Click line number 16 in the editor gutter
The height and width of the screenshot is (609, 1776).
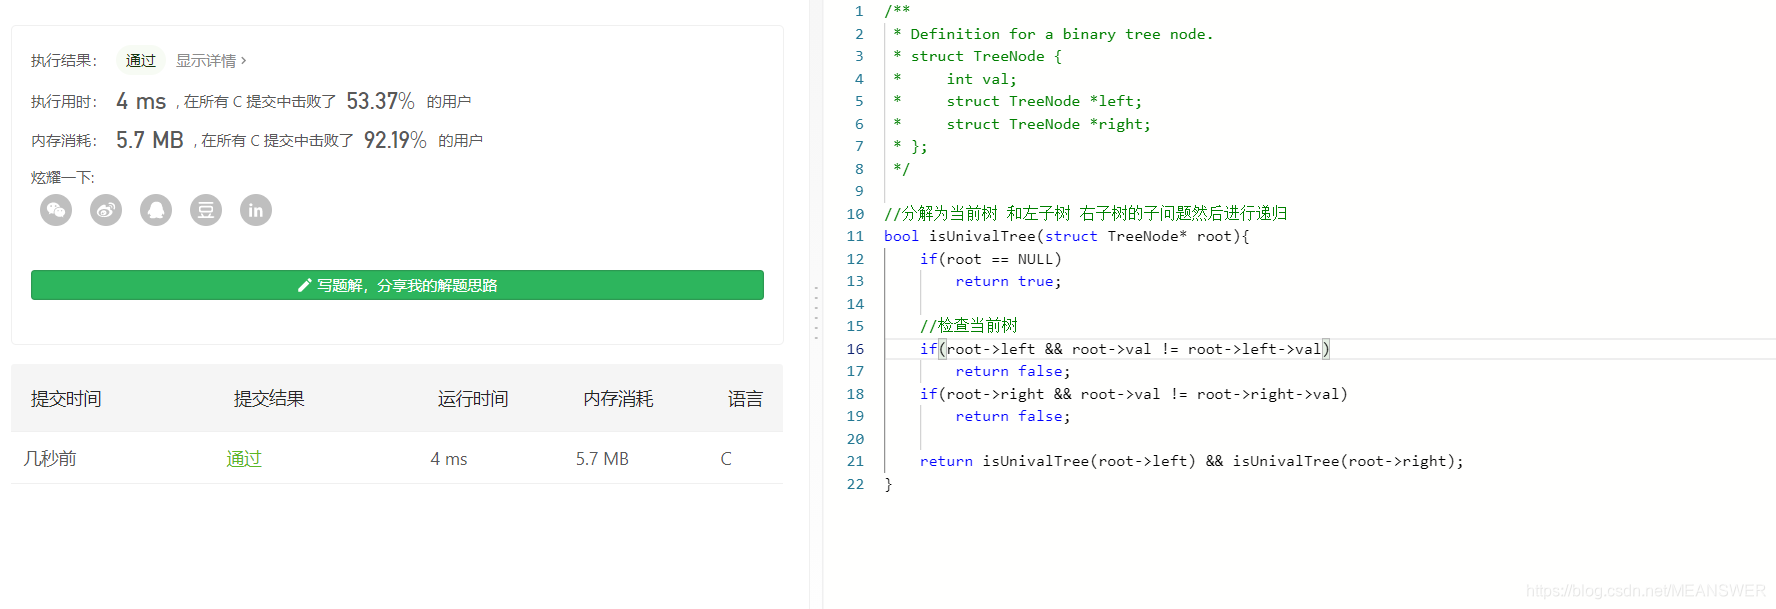click(855, 349)
